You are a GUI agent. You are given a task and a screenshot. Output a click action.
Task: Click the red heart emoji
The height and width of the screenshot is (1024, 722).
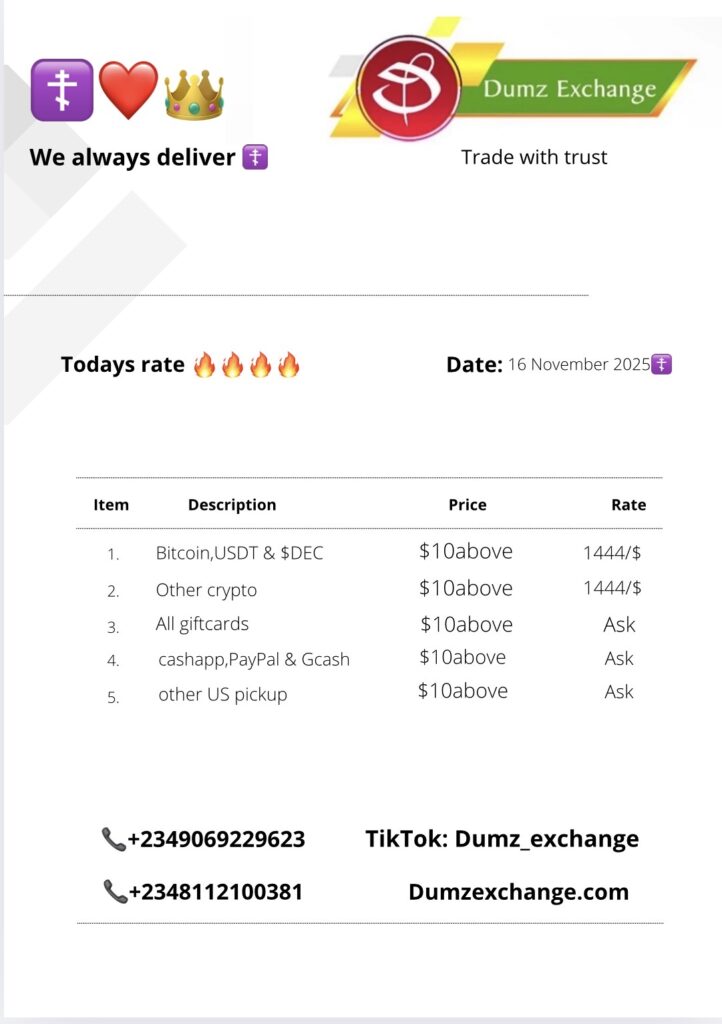[128, 90]
